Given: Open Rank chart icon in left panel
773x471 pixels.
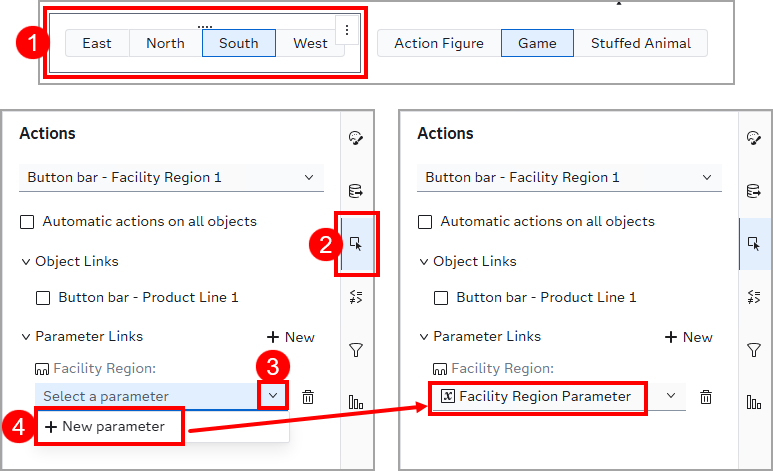Looking at the screenshot, I should coord(356,402).
